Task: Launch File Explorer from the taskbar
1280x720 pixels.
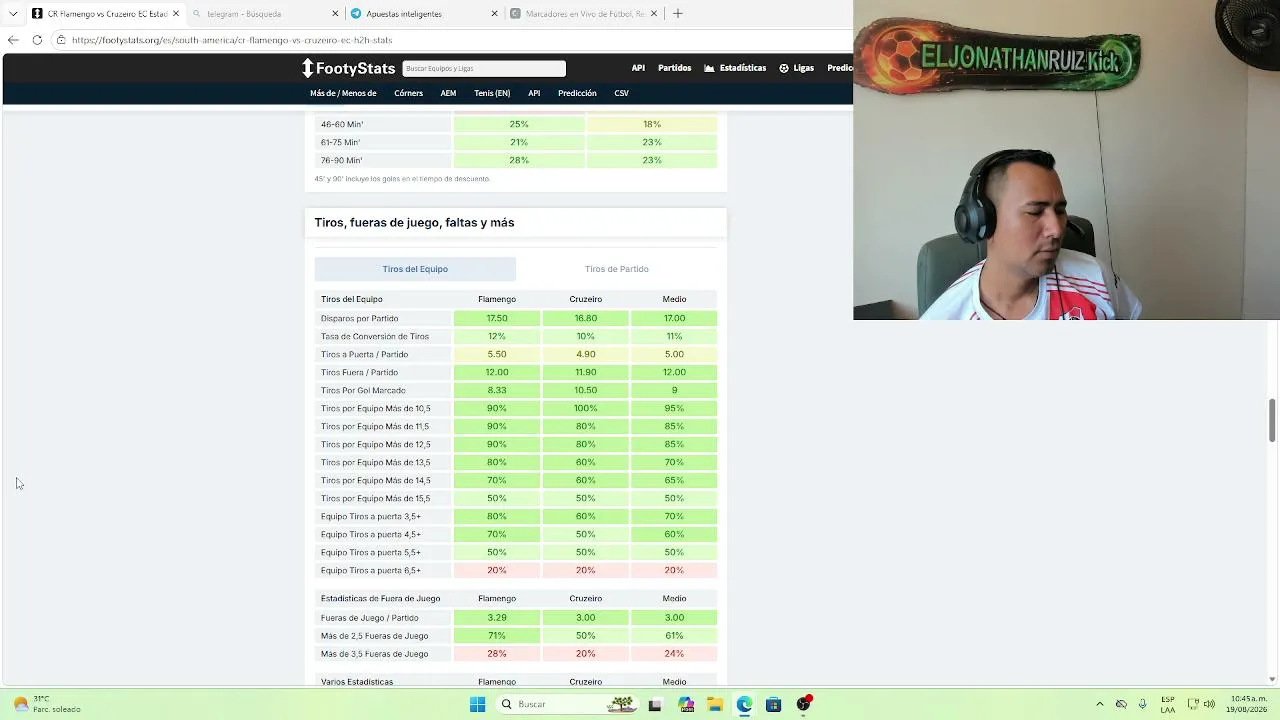Action: tap(715, 704)
